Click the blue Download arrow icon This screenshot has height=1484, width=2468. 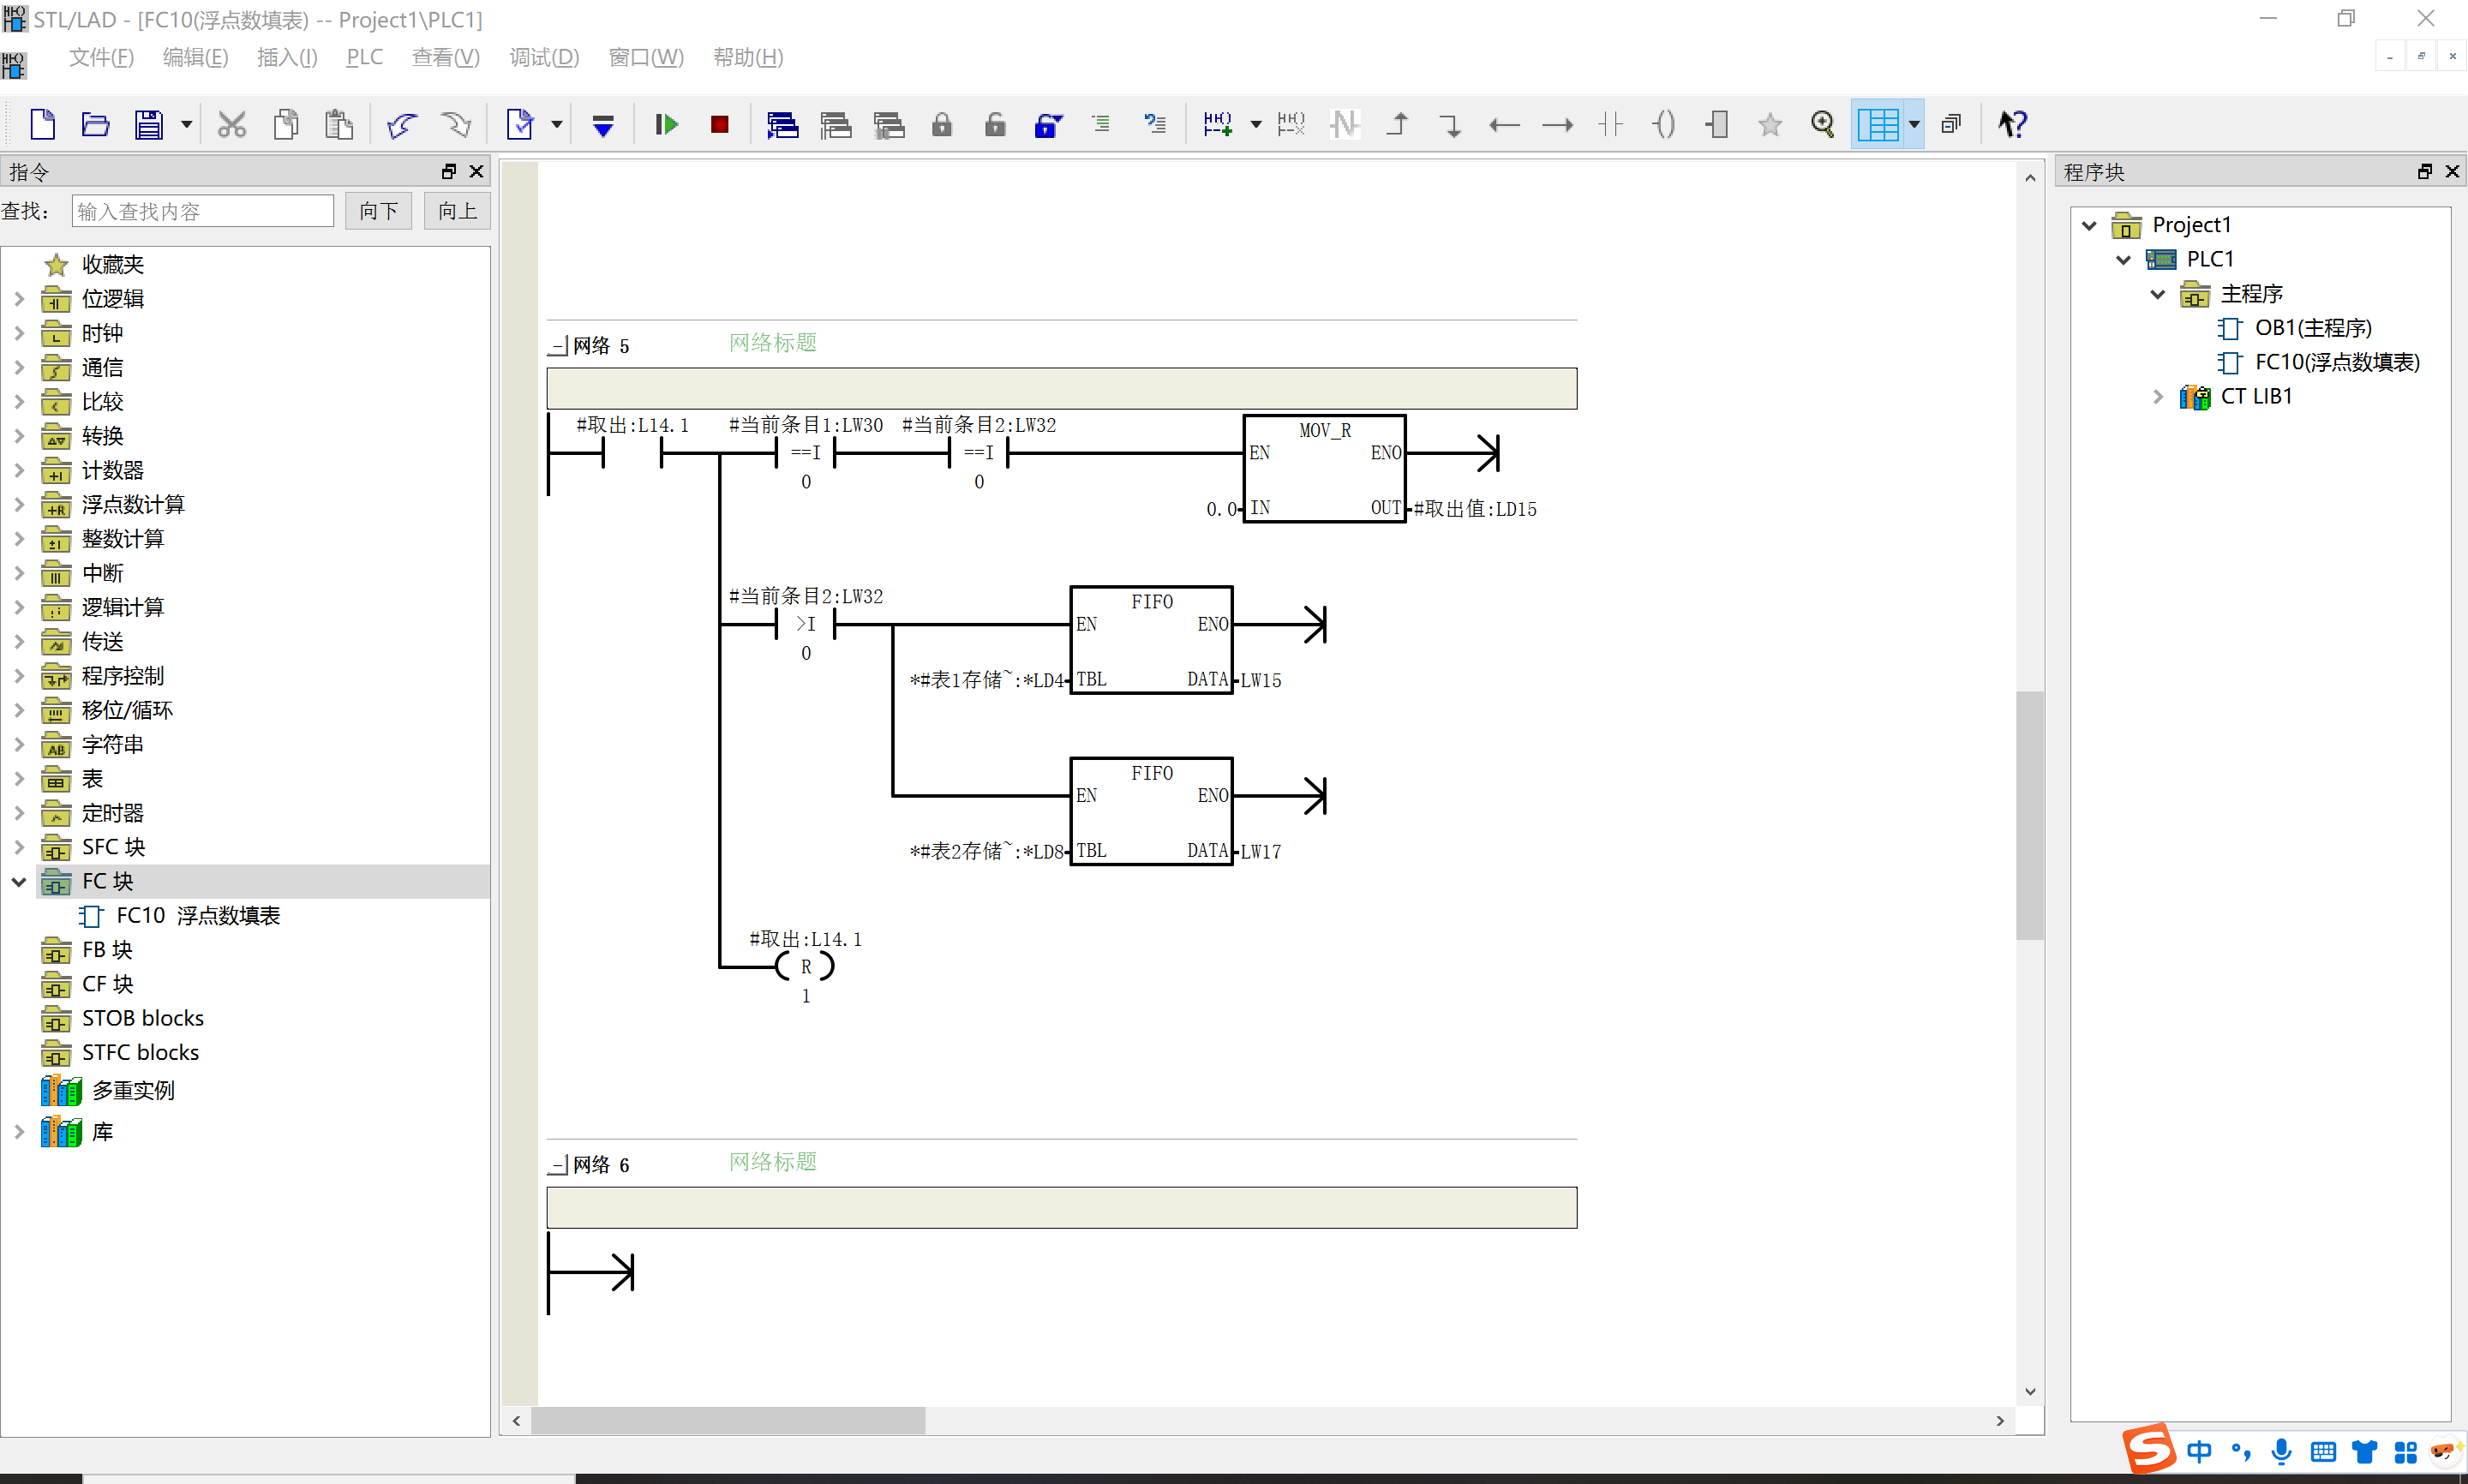tap(603, 124)
